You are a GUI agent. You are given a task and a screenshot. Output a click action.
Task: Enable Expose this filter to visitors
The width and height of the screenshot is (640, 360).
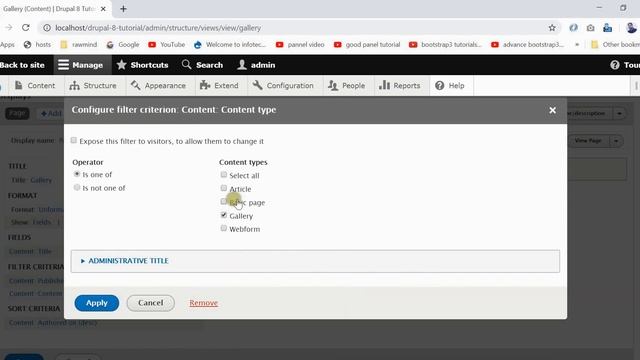73,140
